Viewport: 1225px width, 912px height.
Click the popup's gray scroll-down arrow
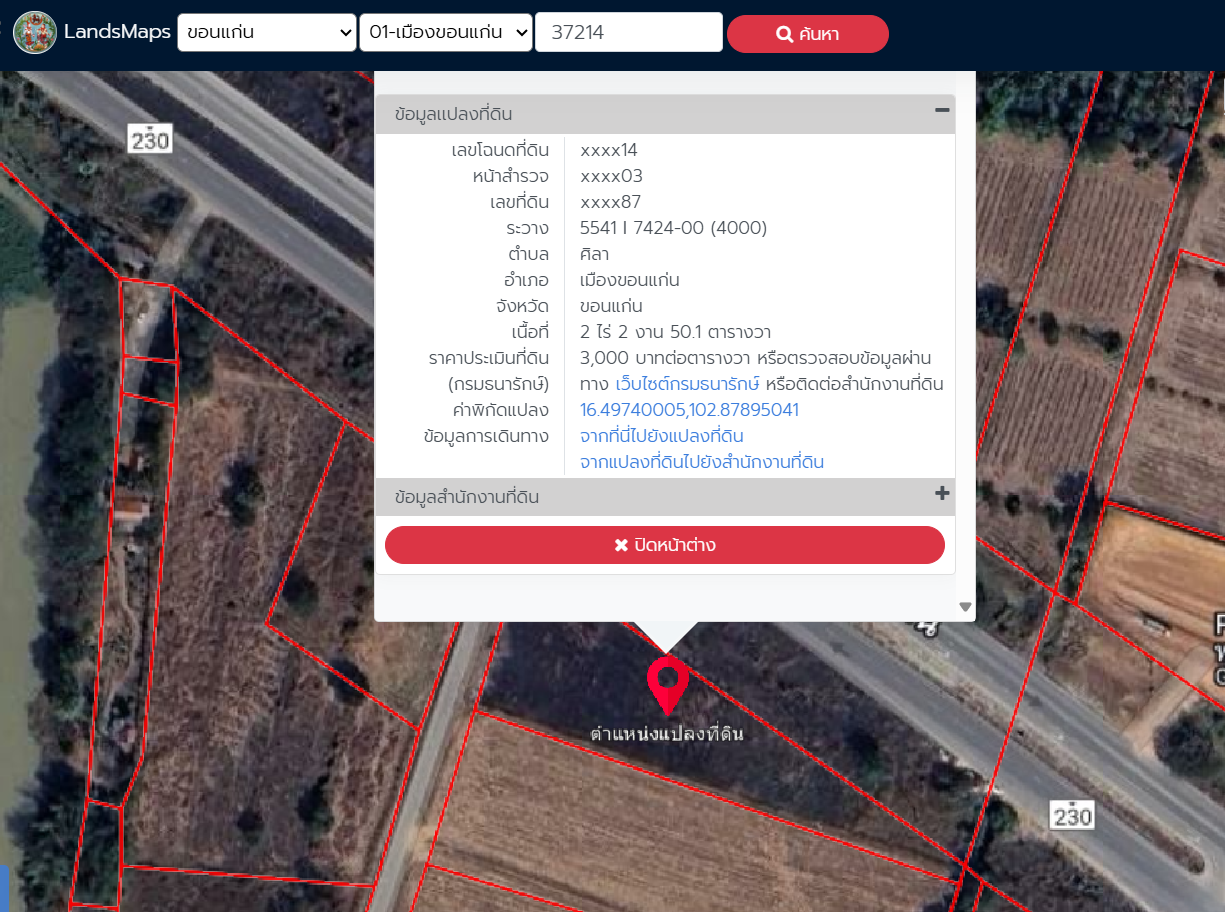point(965,606)
